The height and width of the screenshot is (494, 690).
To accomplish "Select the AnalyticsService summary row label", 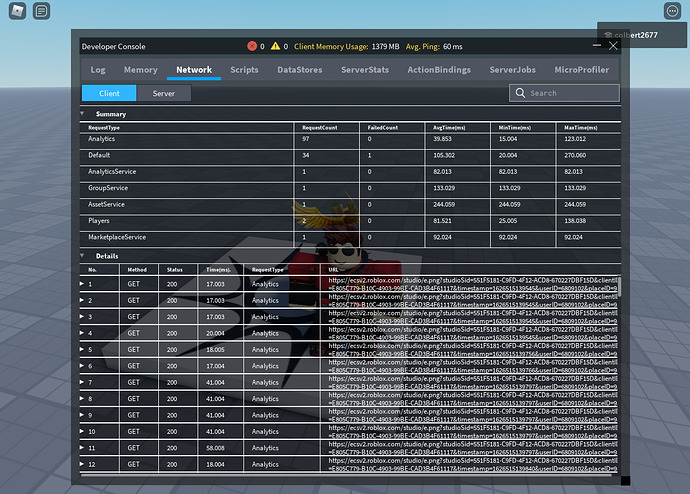I will click(112, 172).
